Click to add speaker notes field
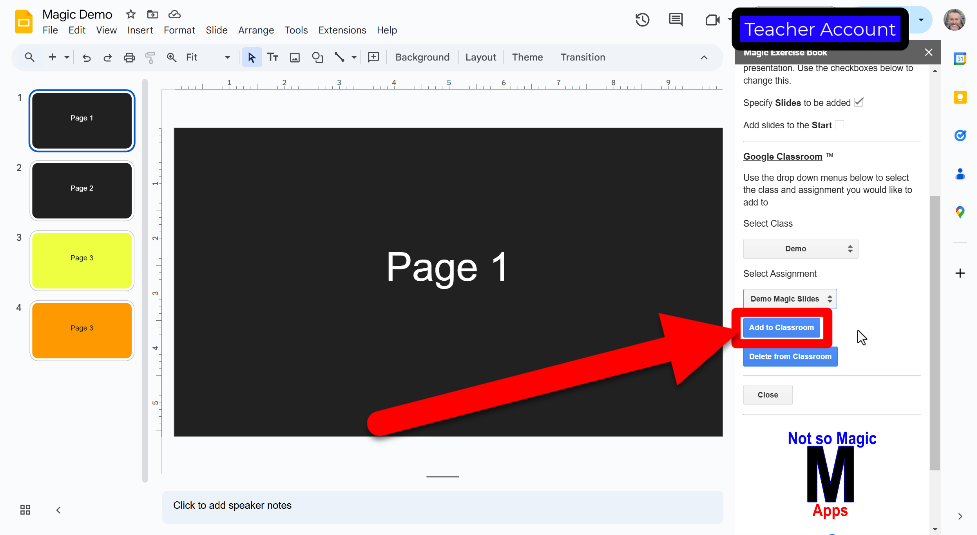The width and height of the screenshot is (977, 535). 442,507
